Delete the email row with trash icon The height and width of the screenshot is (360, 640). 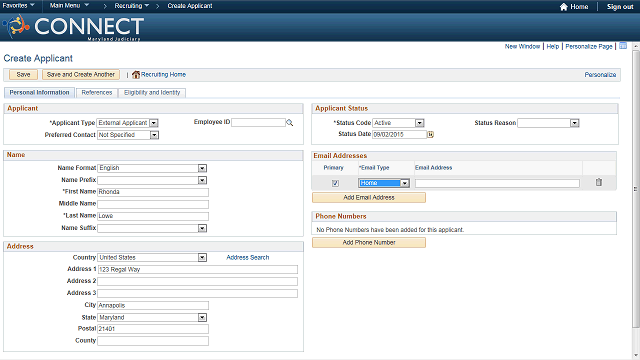pyautogui.click(x=598, y=182)
